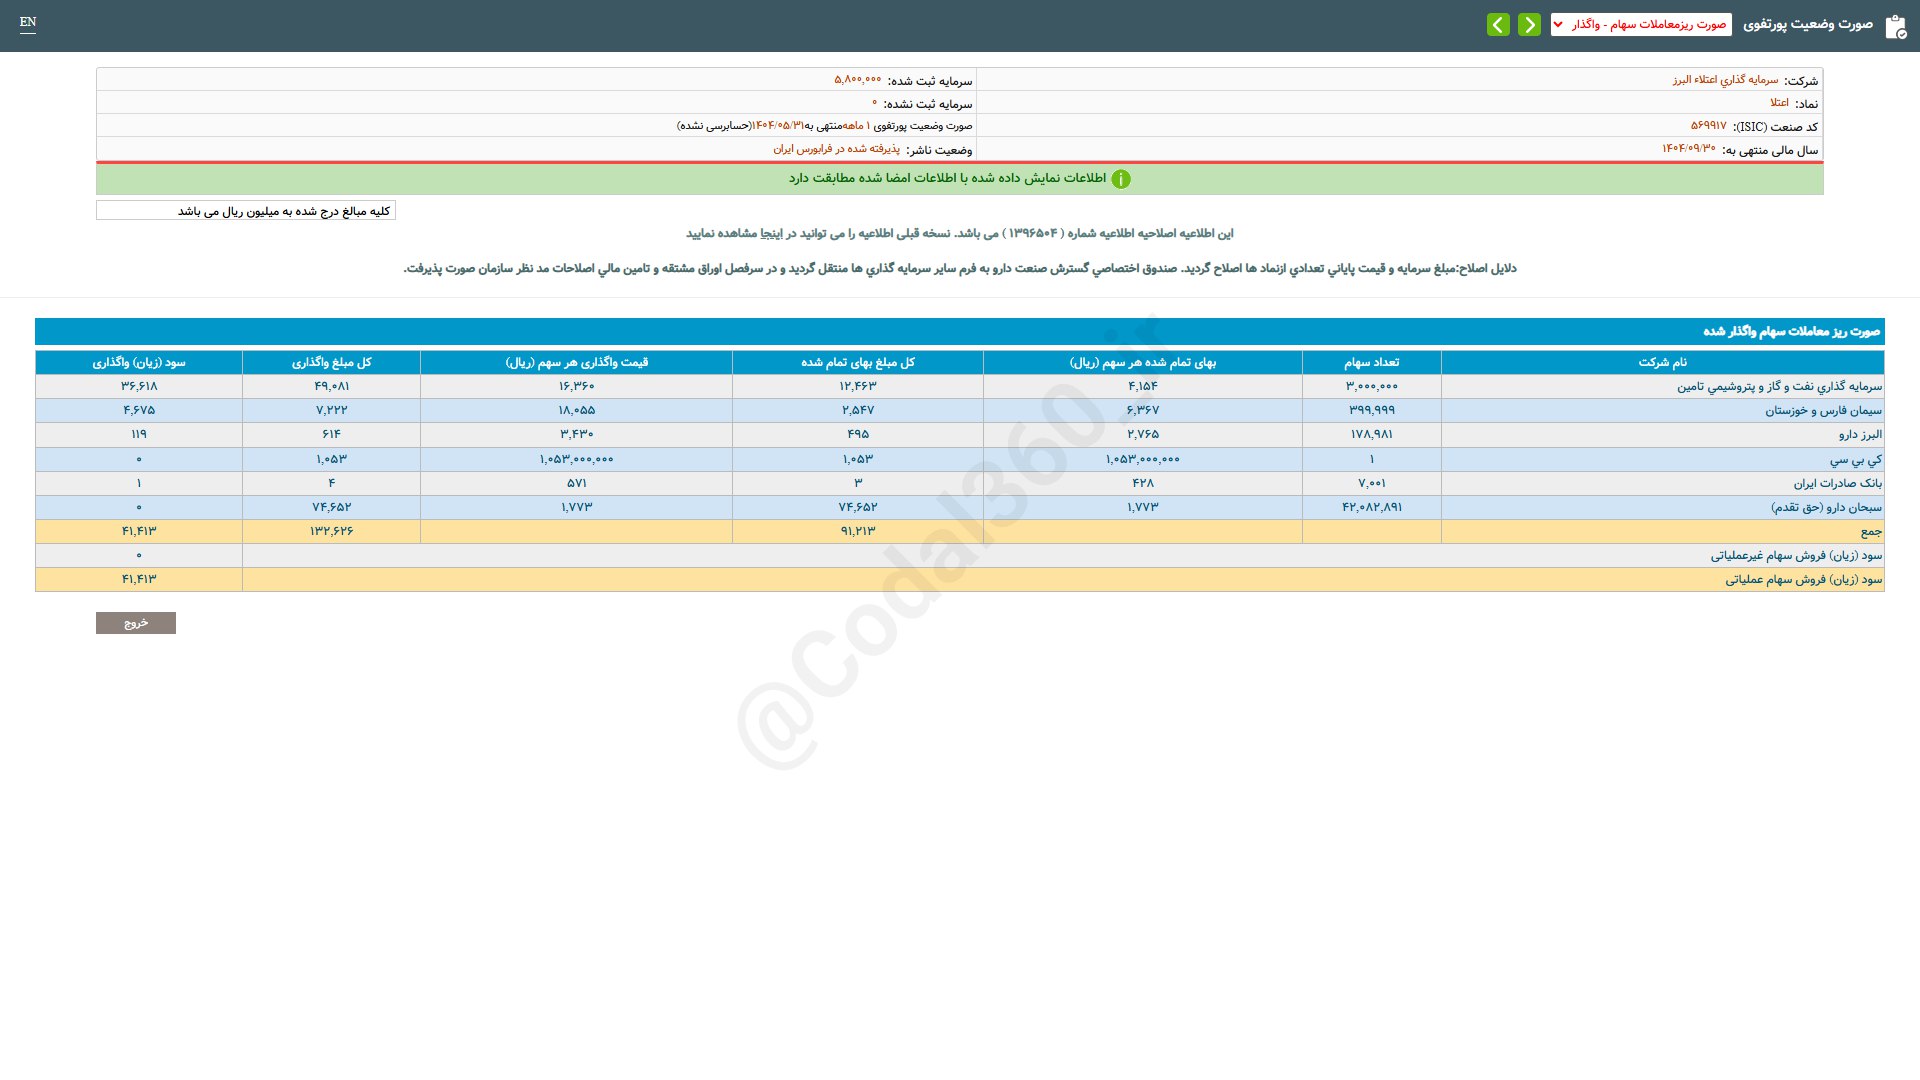The width and height of the screenshot is (1920, 1080).
Task: Select the 'البرز دارو' company row name
Action: click(1860, 435)
